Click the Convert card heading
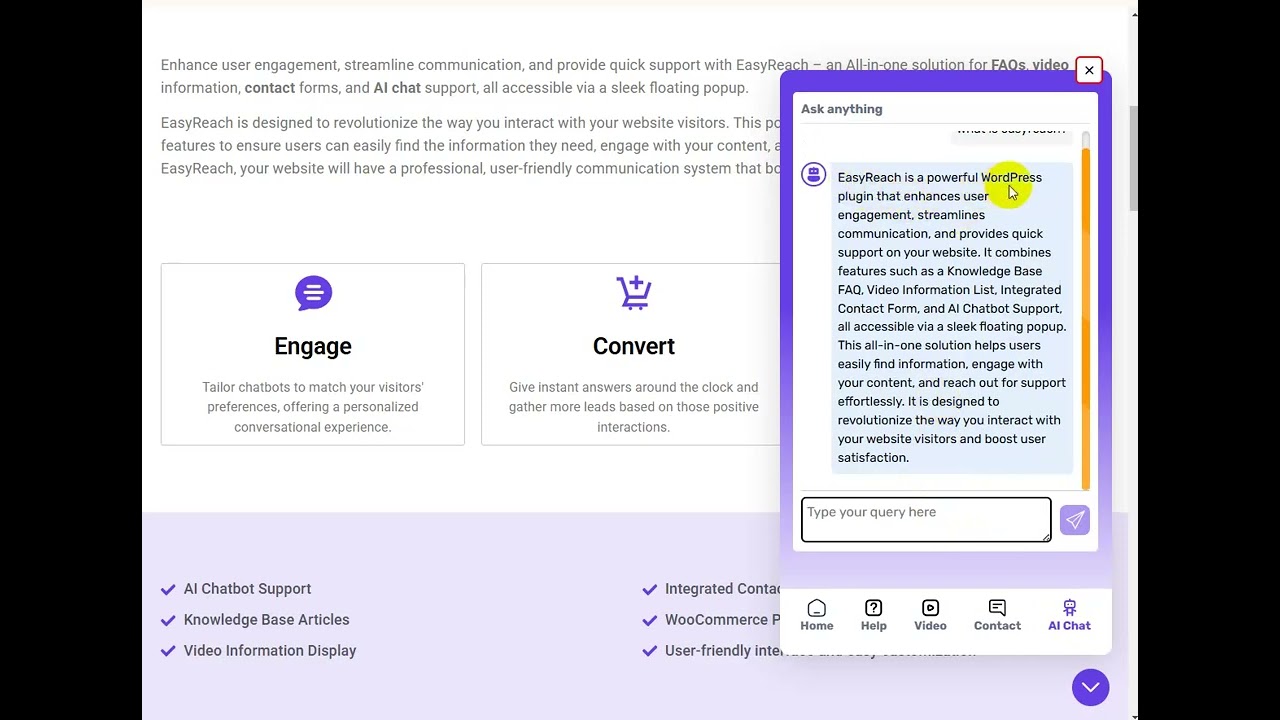 (x=634, y=346)
